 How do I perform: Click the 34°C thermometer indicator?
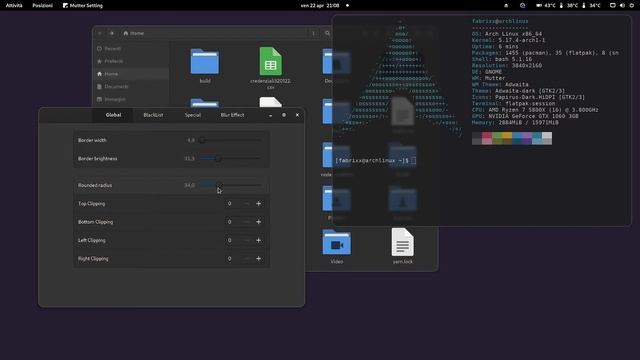point(591,5)
